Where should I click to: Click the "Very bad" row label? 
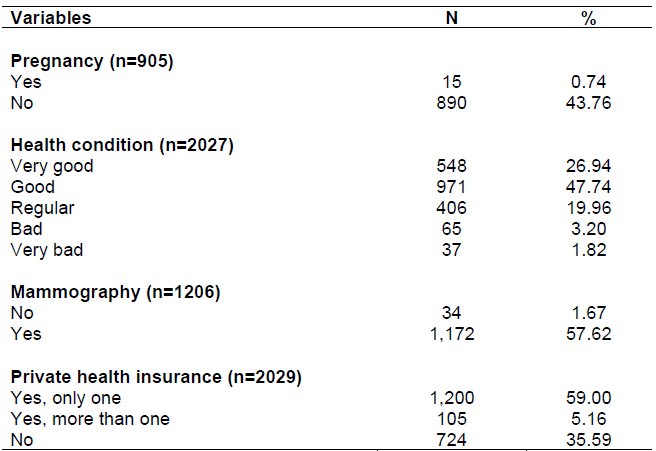point(47,250)
